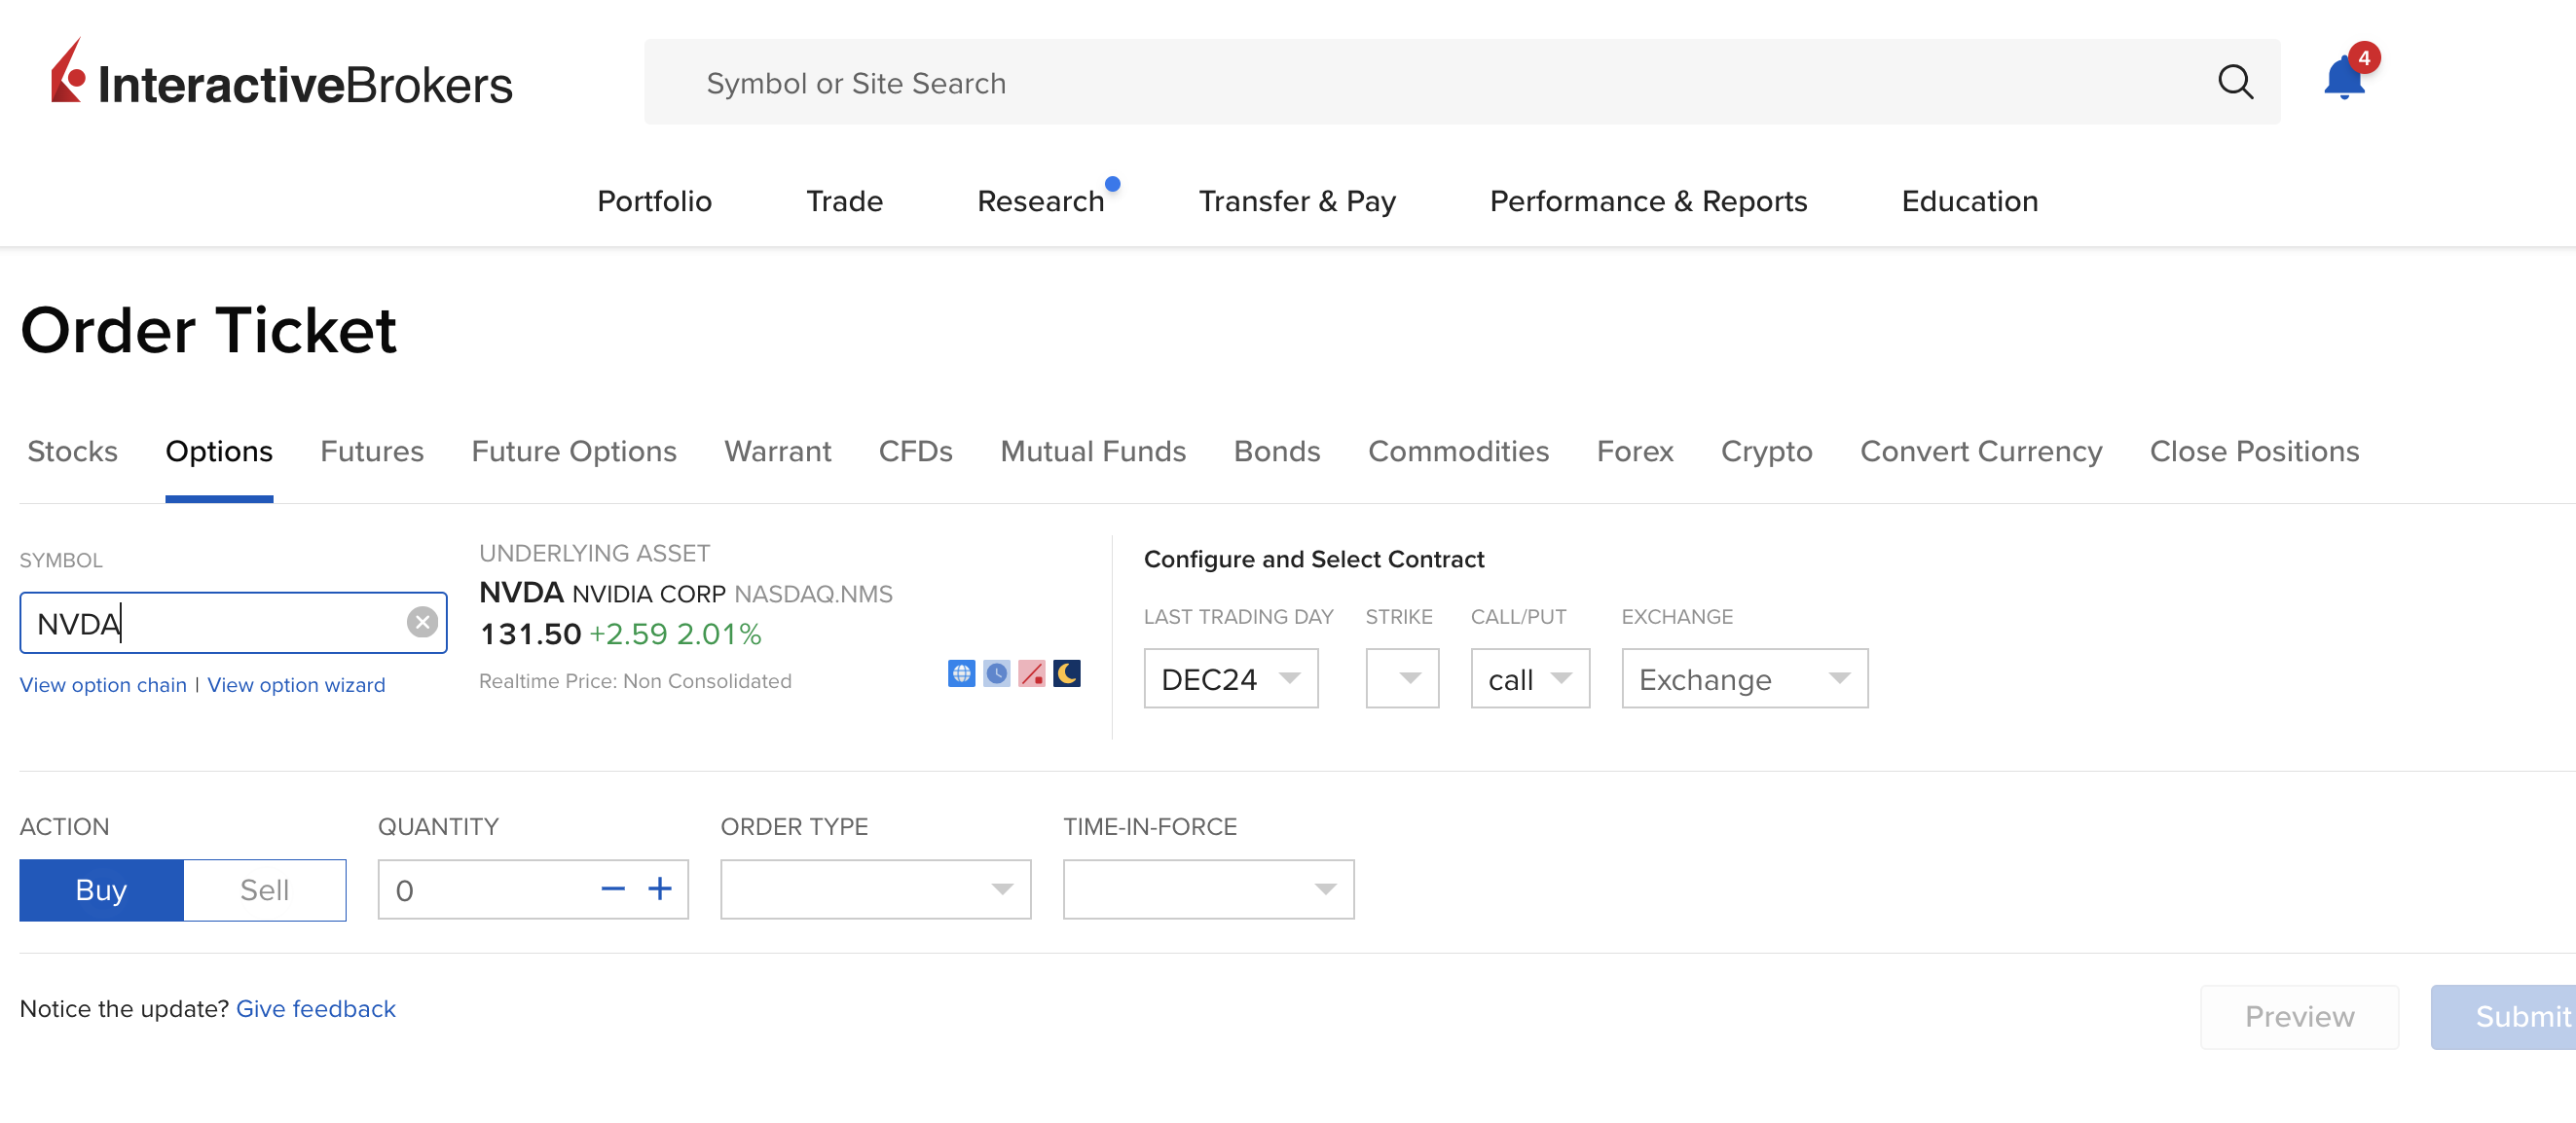Click the Interactive Brokers logo
Screen dimensions: 2576x1123
[282, 76]
